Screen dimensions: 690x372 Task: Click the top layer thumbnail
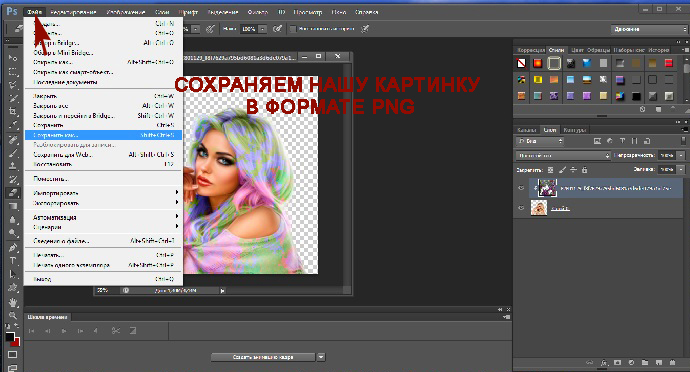pyautogui.click(x=547, y=188)
